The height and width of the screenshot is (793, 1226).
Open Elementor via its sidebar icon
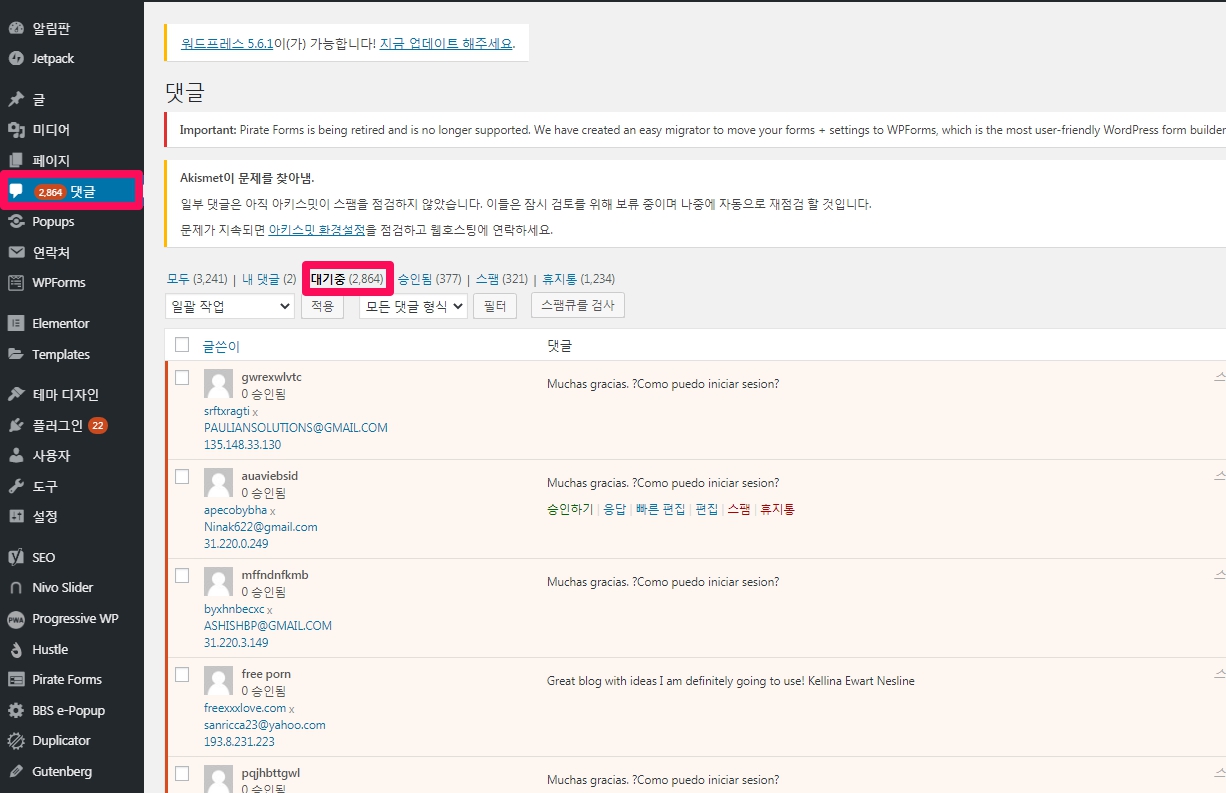click(x=16, y=323)
